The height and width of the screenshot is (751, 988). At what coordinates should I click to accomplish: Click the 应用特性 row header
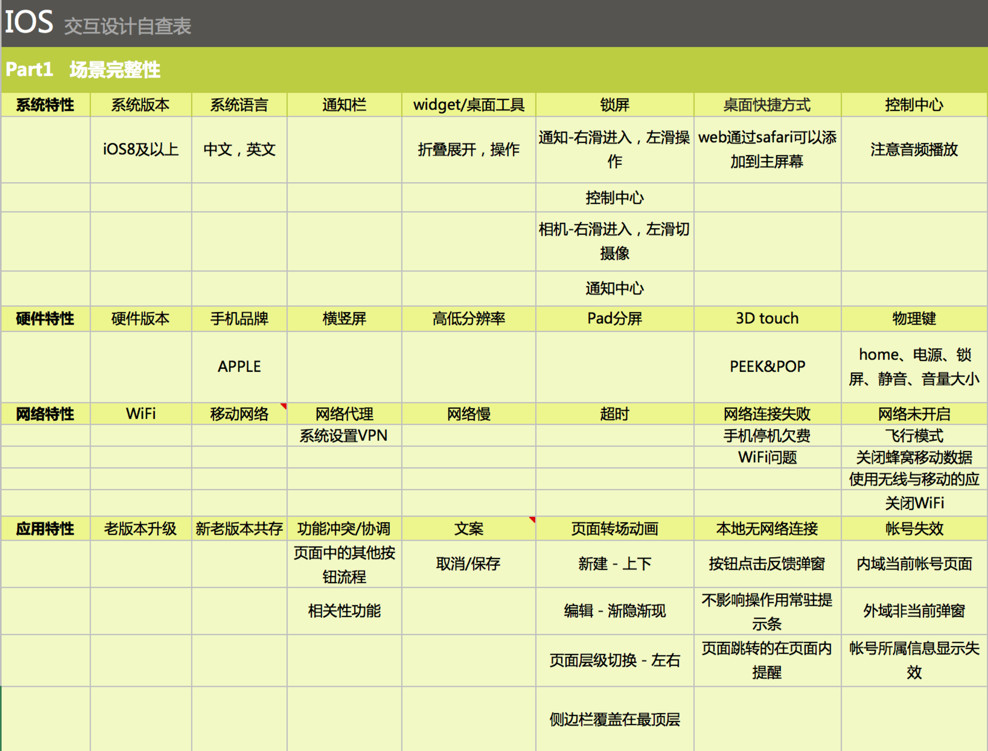(45, 529)
